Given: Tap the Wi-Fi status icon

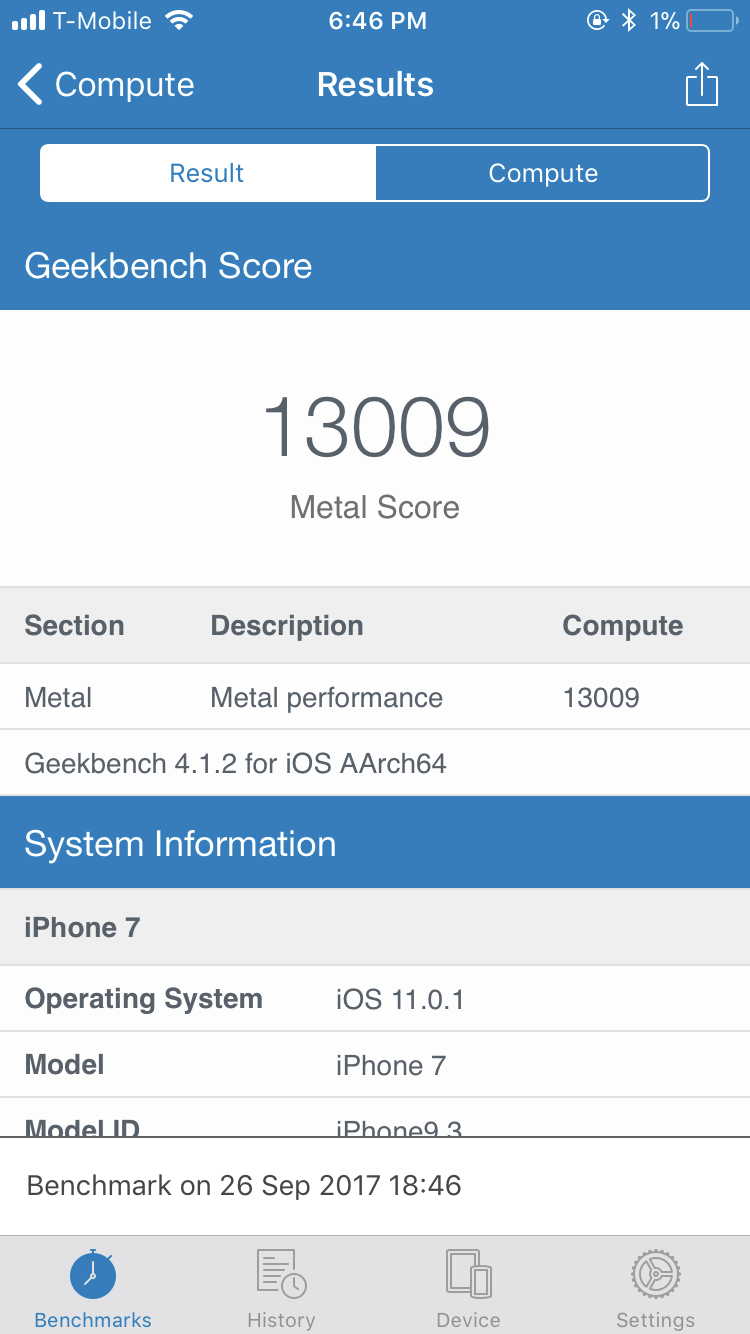Looking at the screenshot, I should (179, 20).
